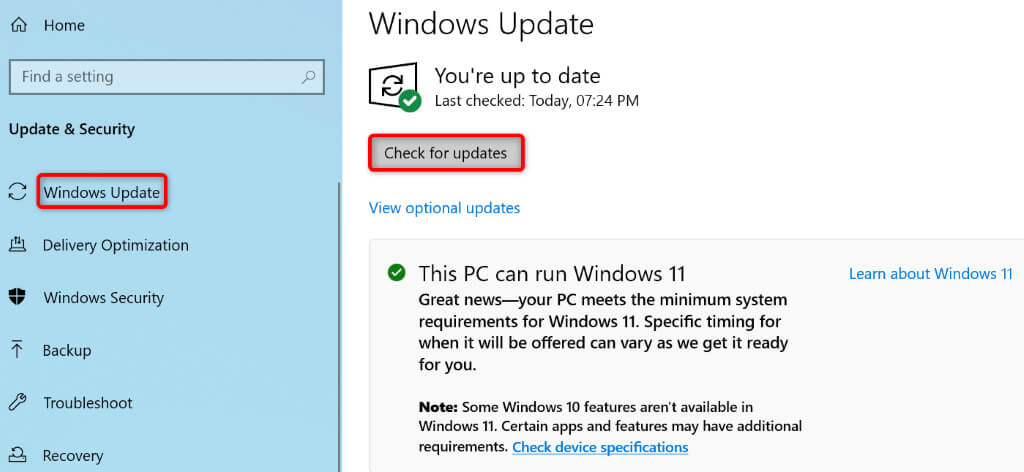Viewport: 1024px width, 472px height.
Task: Go to Delivery Optimization settings
Action: pyautogui.click(x=115, y=245)
